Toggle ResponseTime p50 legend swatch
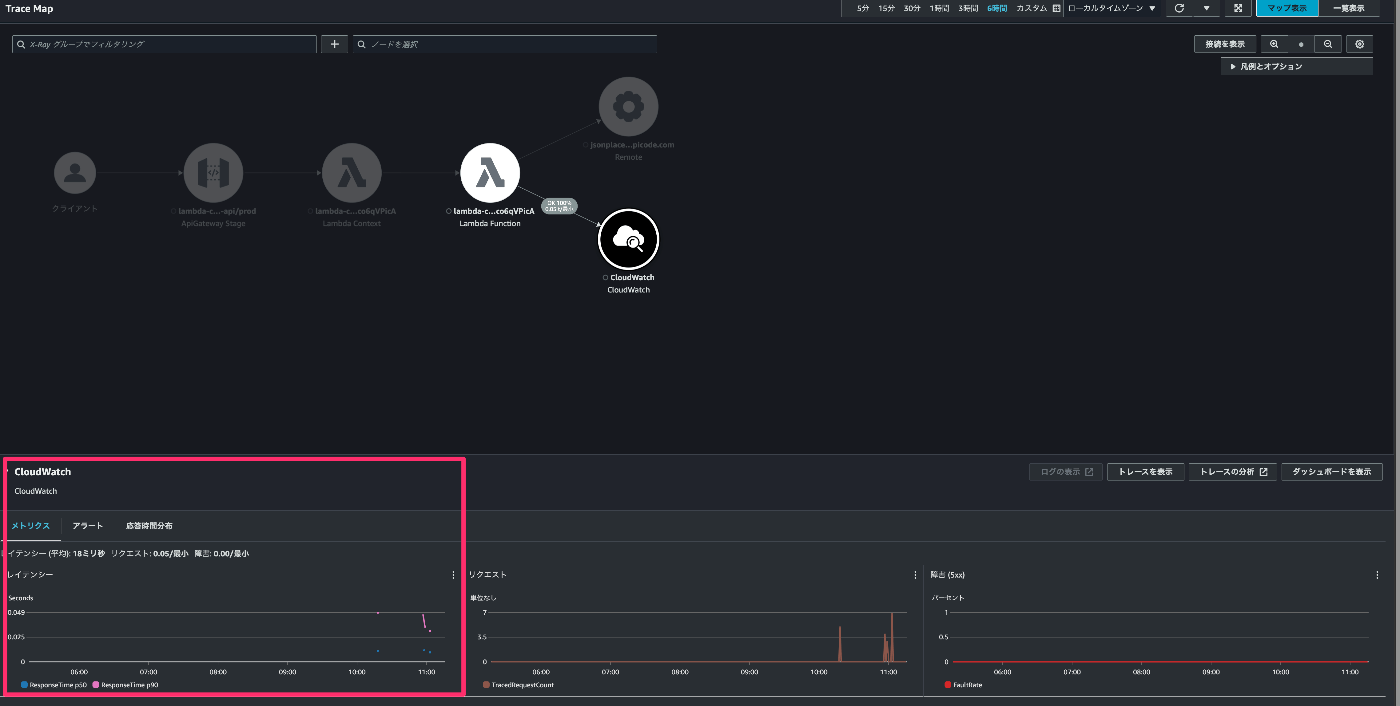This screenshot has width=1400, height=706. [x=24, y=685]
